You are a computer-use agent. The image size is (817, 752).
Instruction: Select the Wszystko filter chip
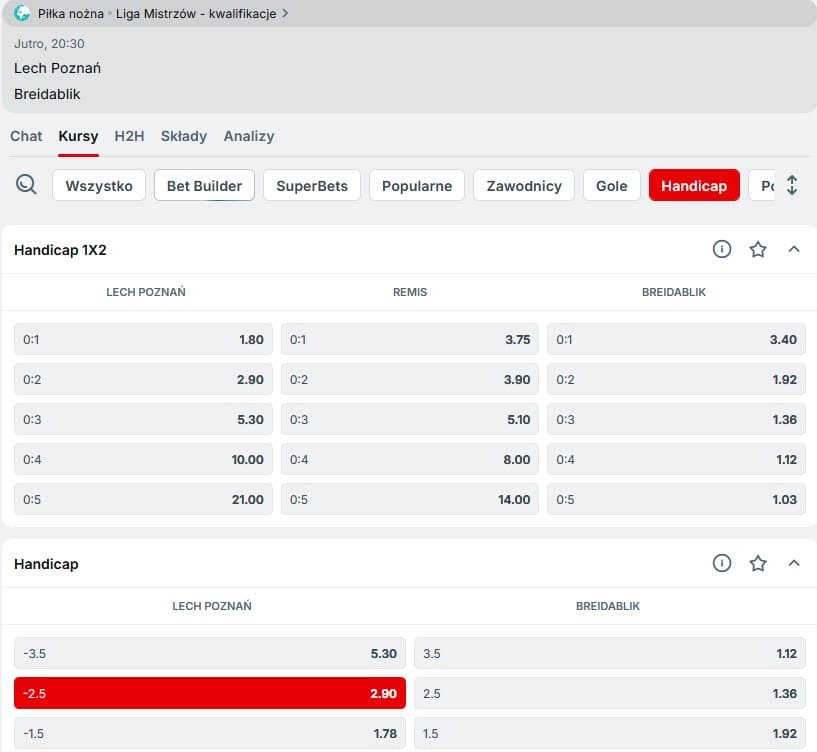coord(99,186)
